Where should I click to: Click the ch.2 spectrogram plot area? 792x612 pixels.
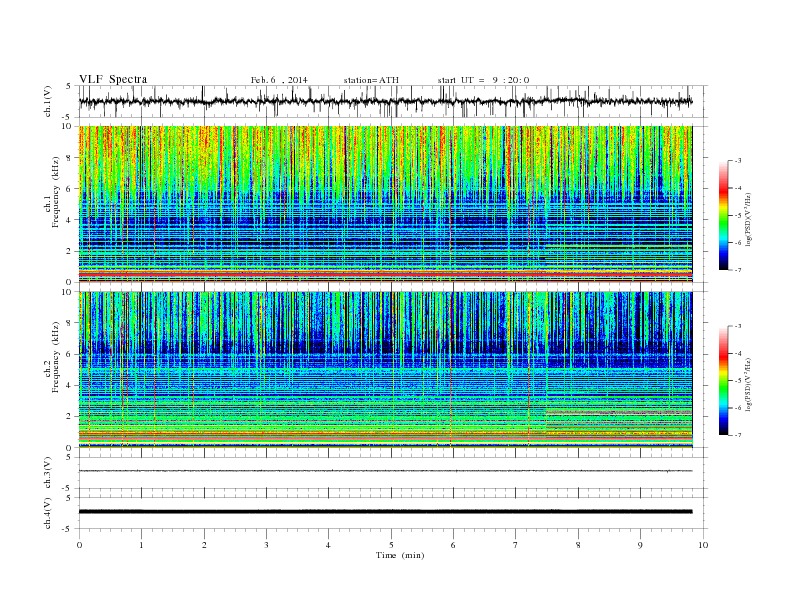(x=385, y=370)
